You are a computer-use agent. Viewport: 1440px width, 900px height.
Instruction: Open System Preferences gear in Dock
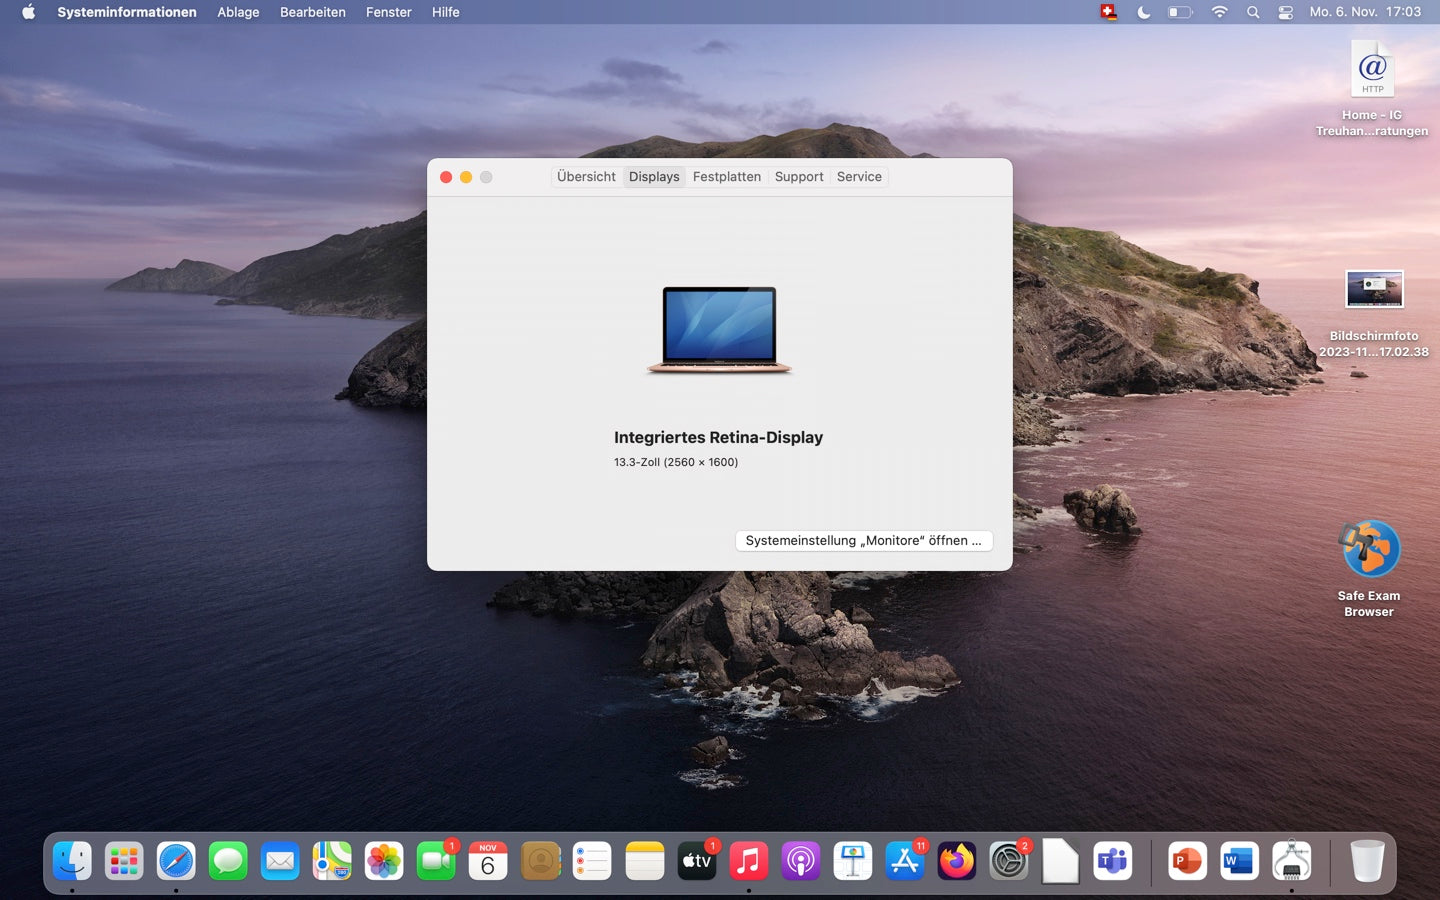tap(1008, 861)
